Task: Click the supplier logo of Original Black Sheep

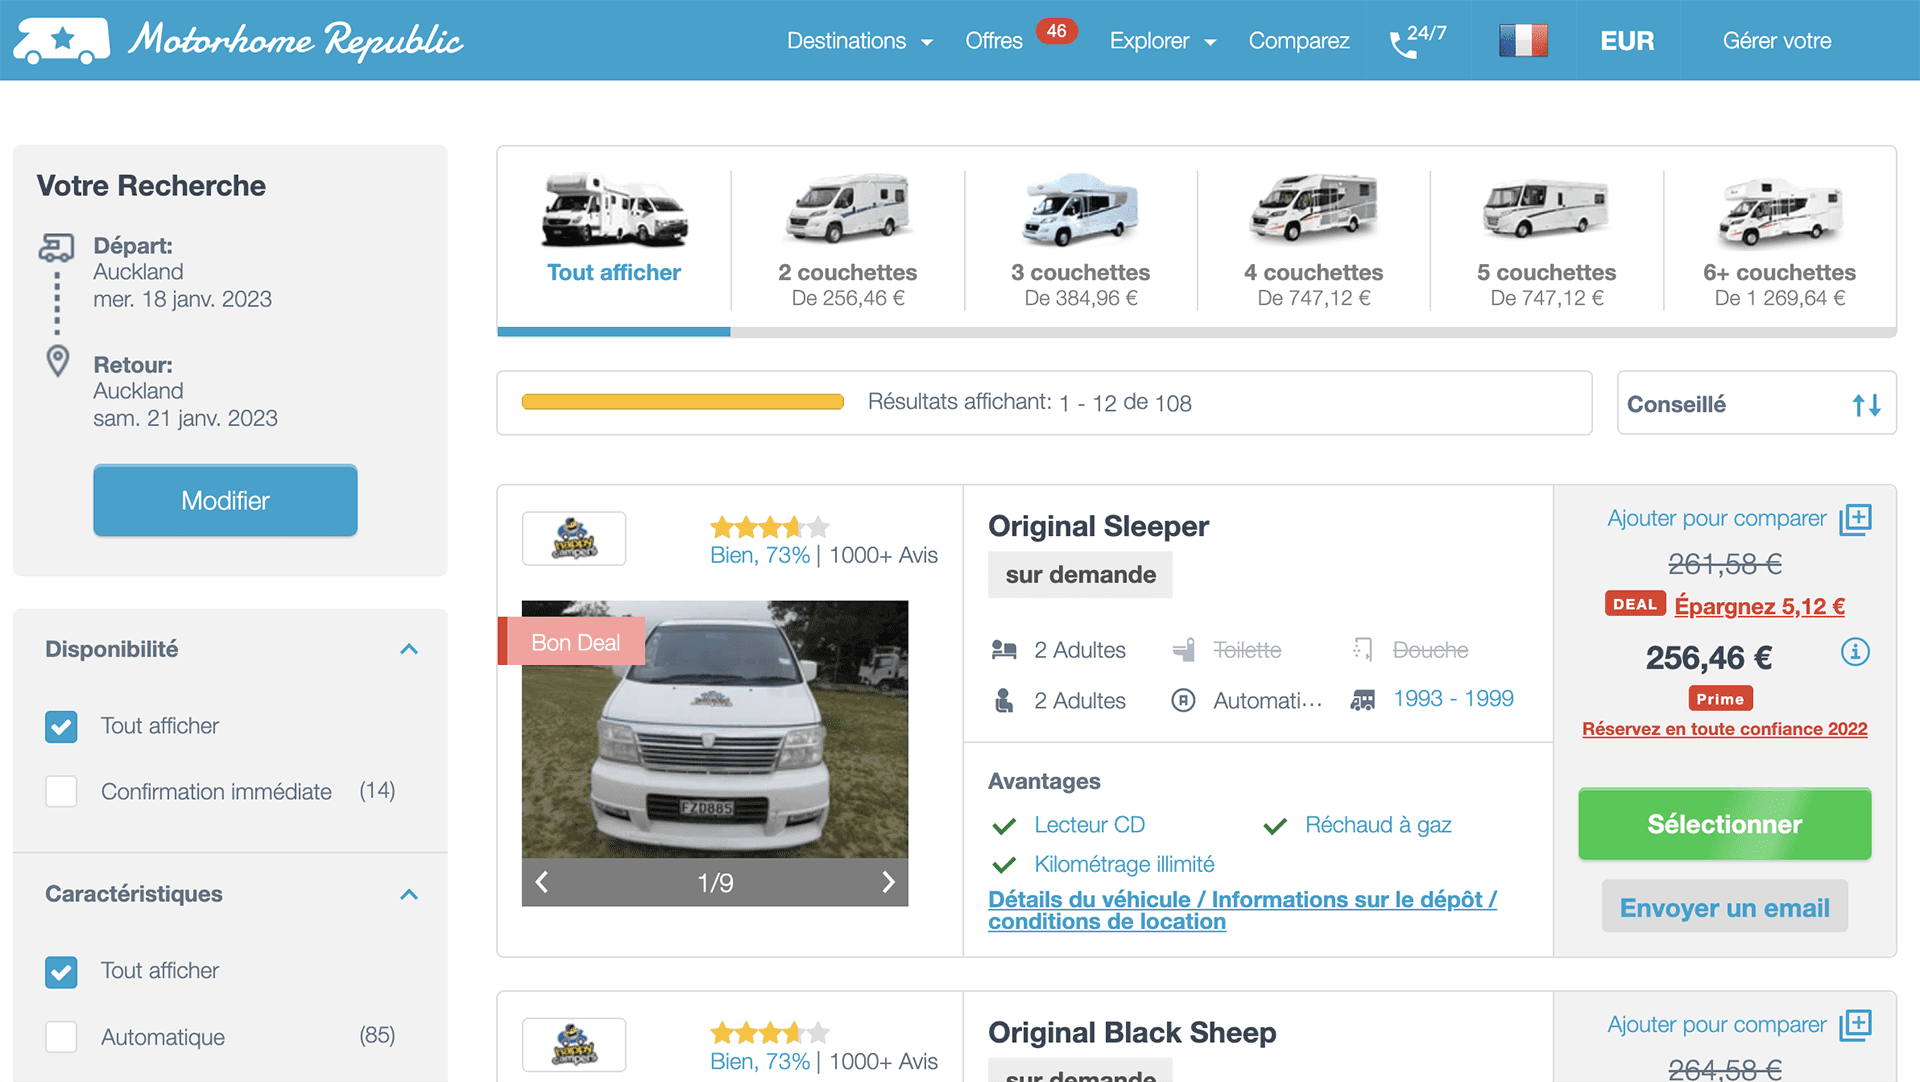Action: coord(574,1045)
